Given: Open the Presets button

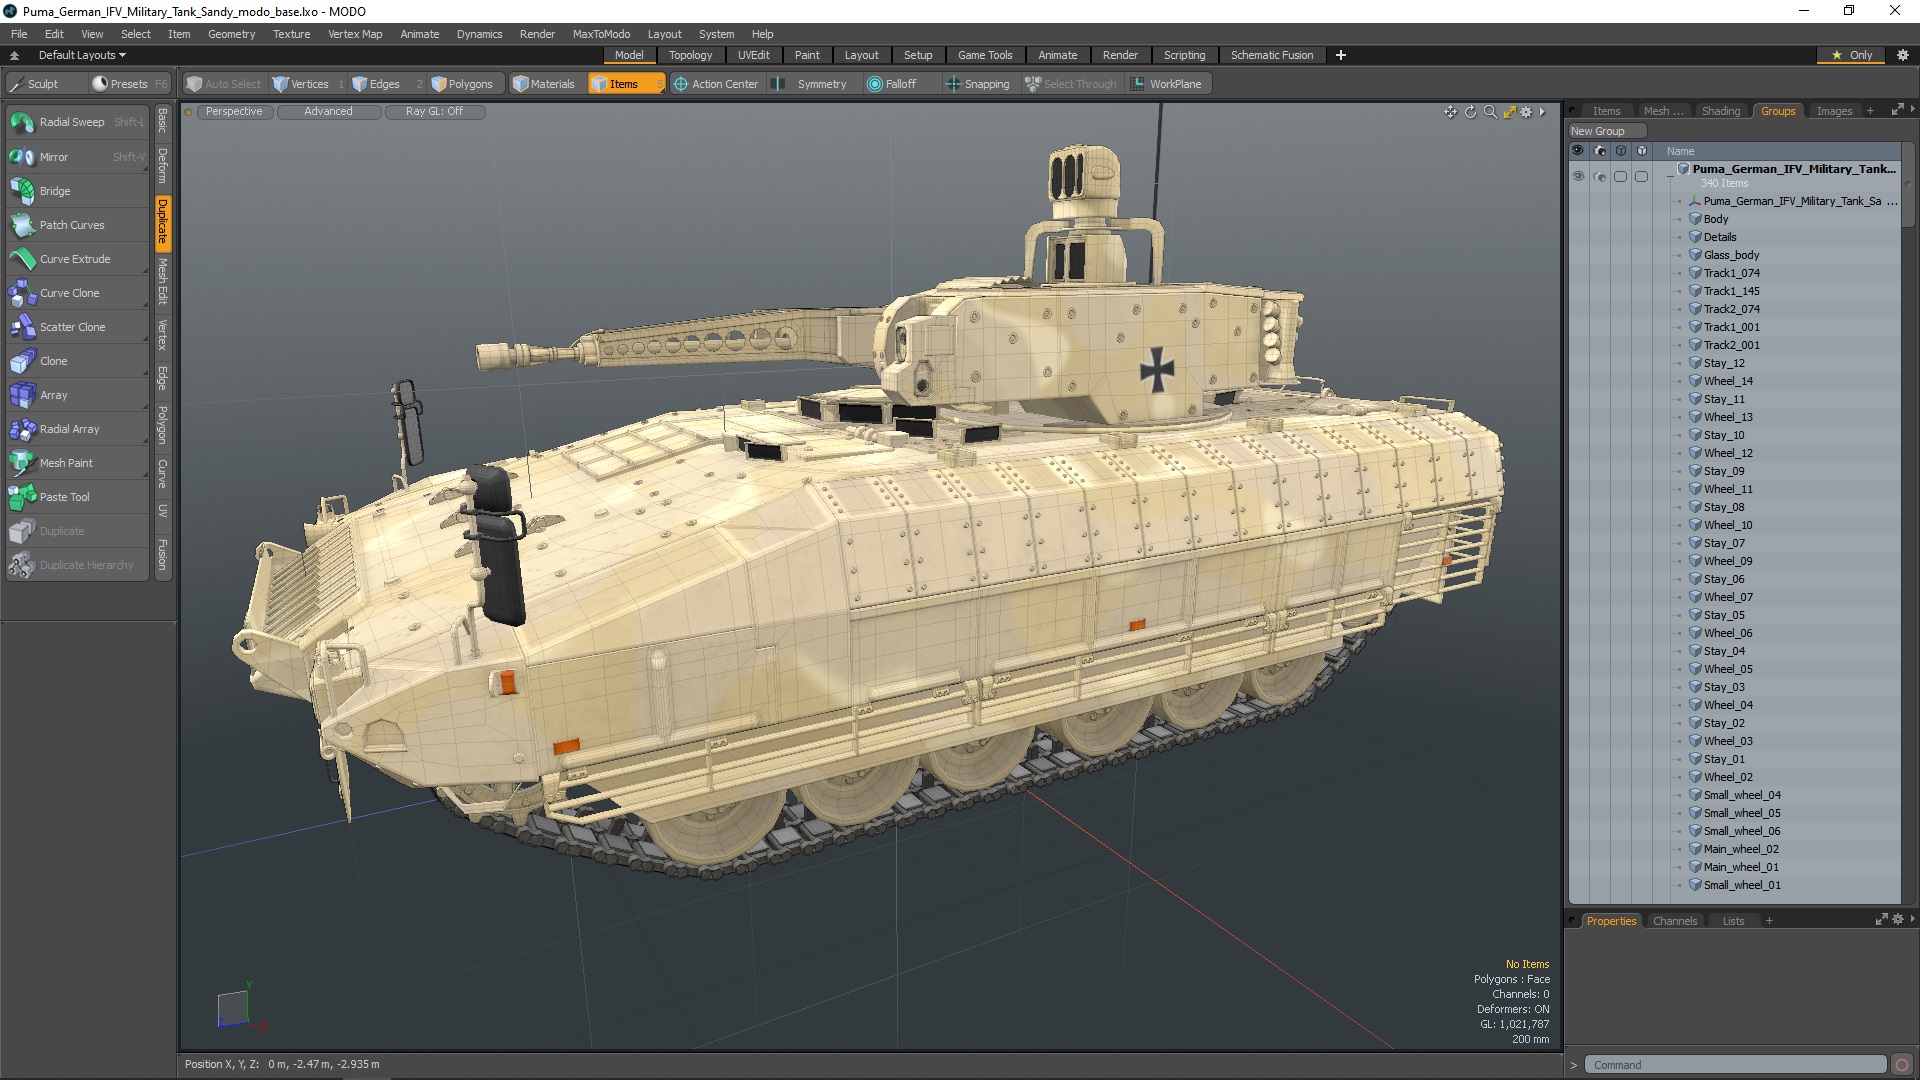Looking at the screenshot, I should coord(129,84).
